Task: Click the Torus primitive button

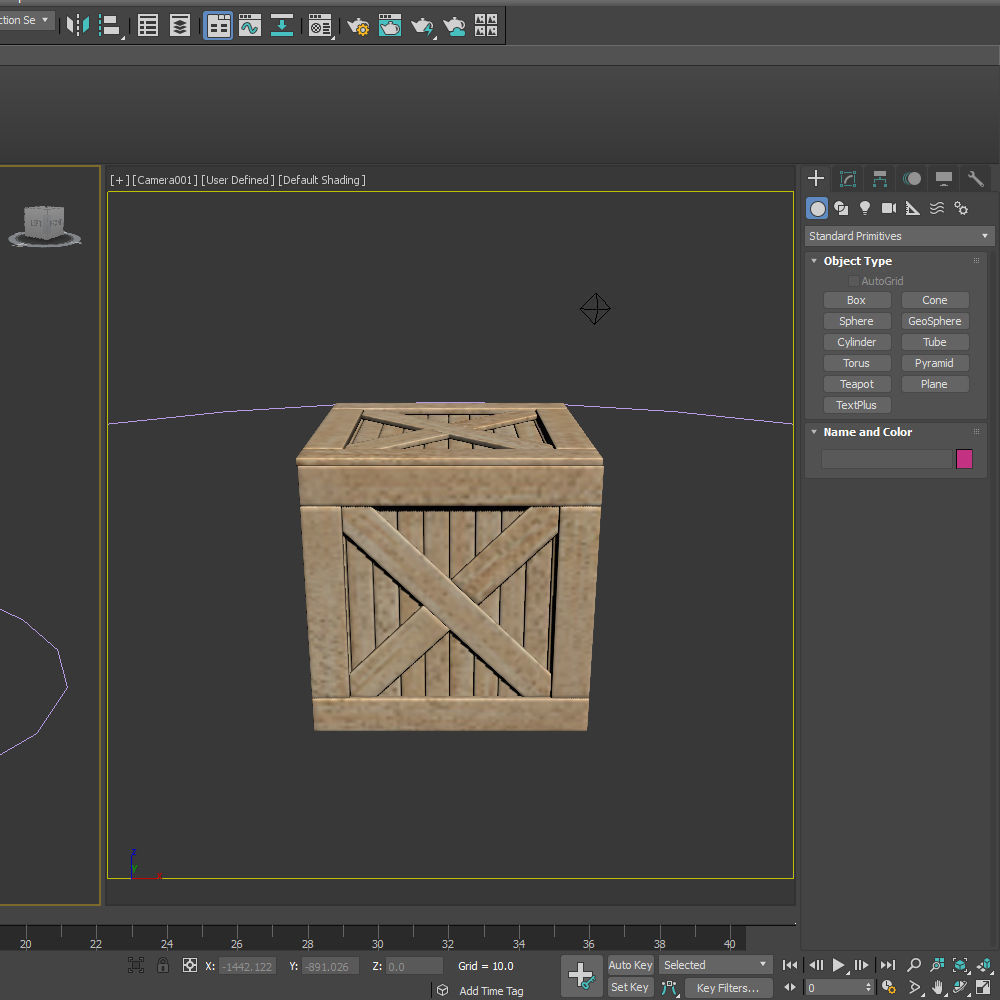Action: pos(857,364)
